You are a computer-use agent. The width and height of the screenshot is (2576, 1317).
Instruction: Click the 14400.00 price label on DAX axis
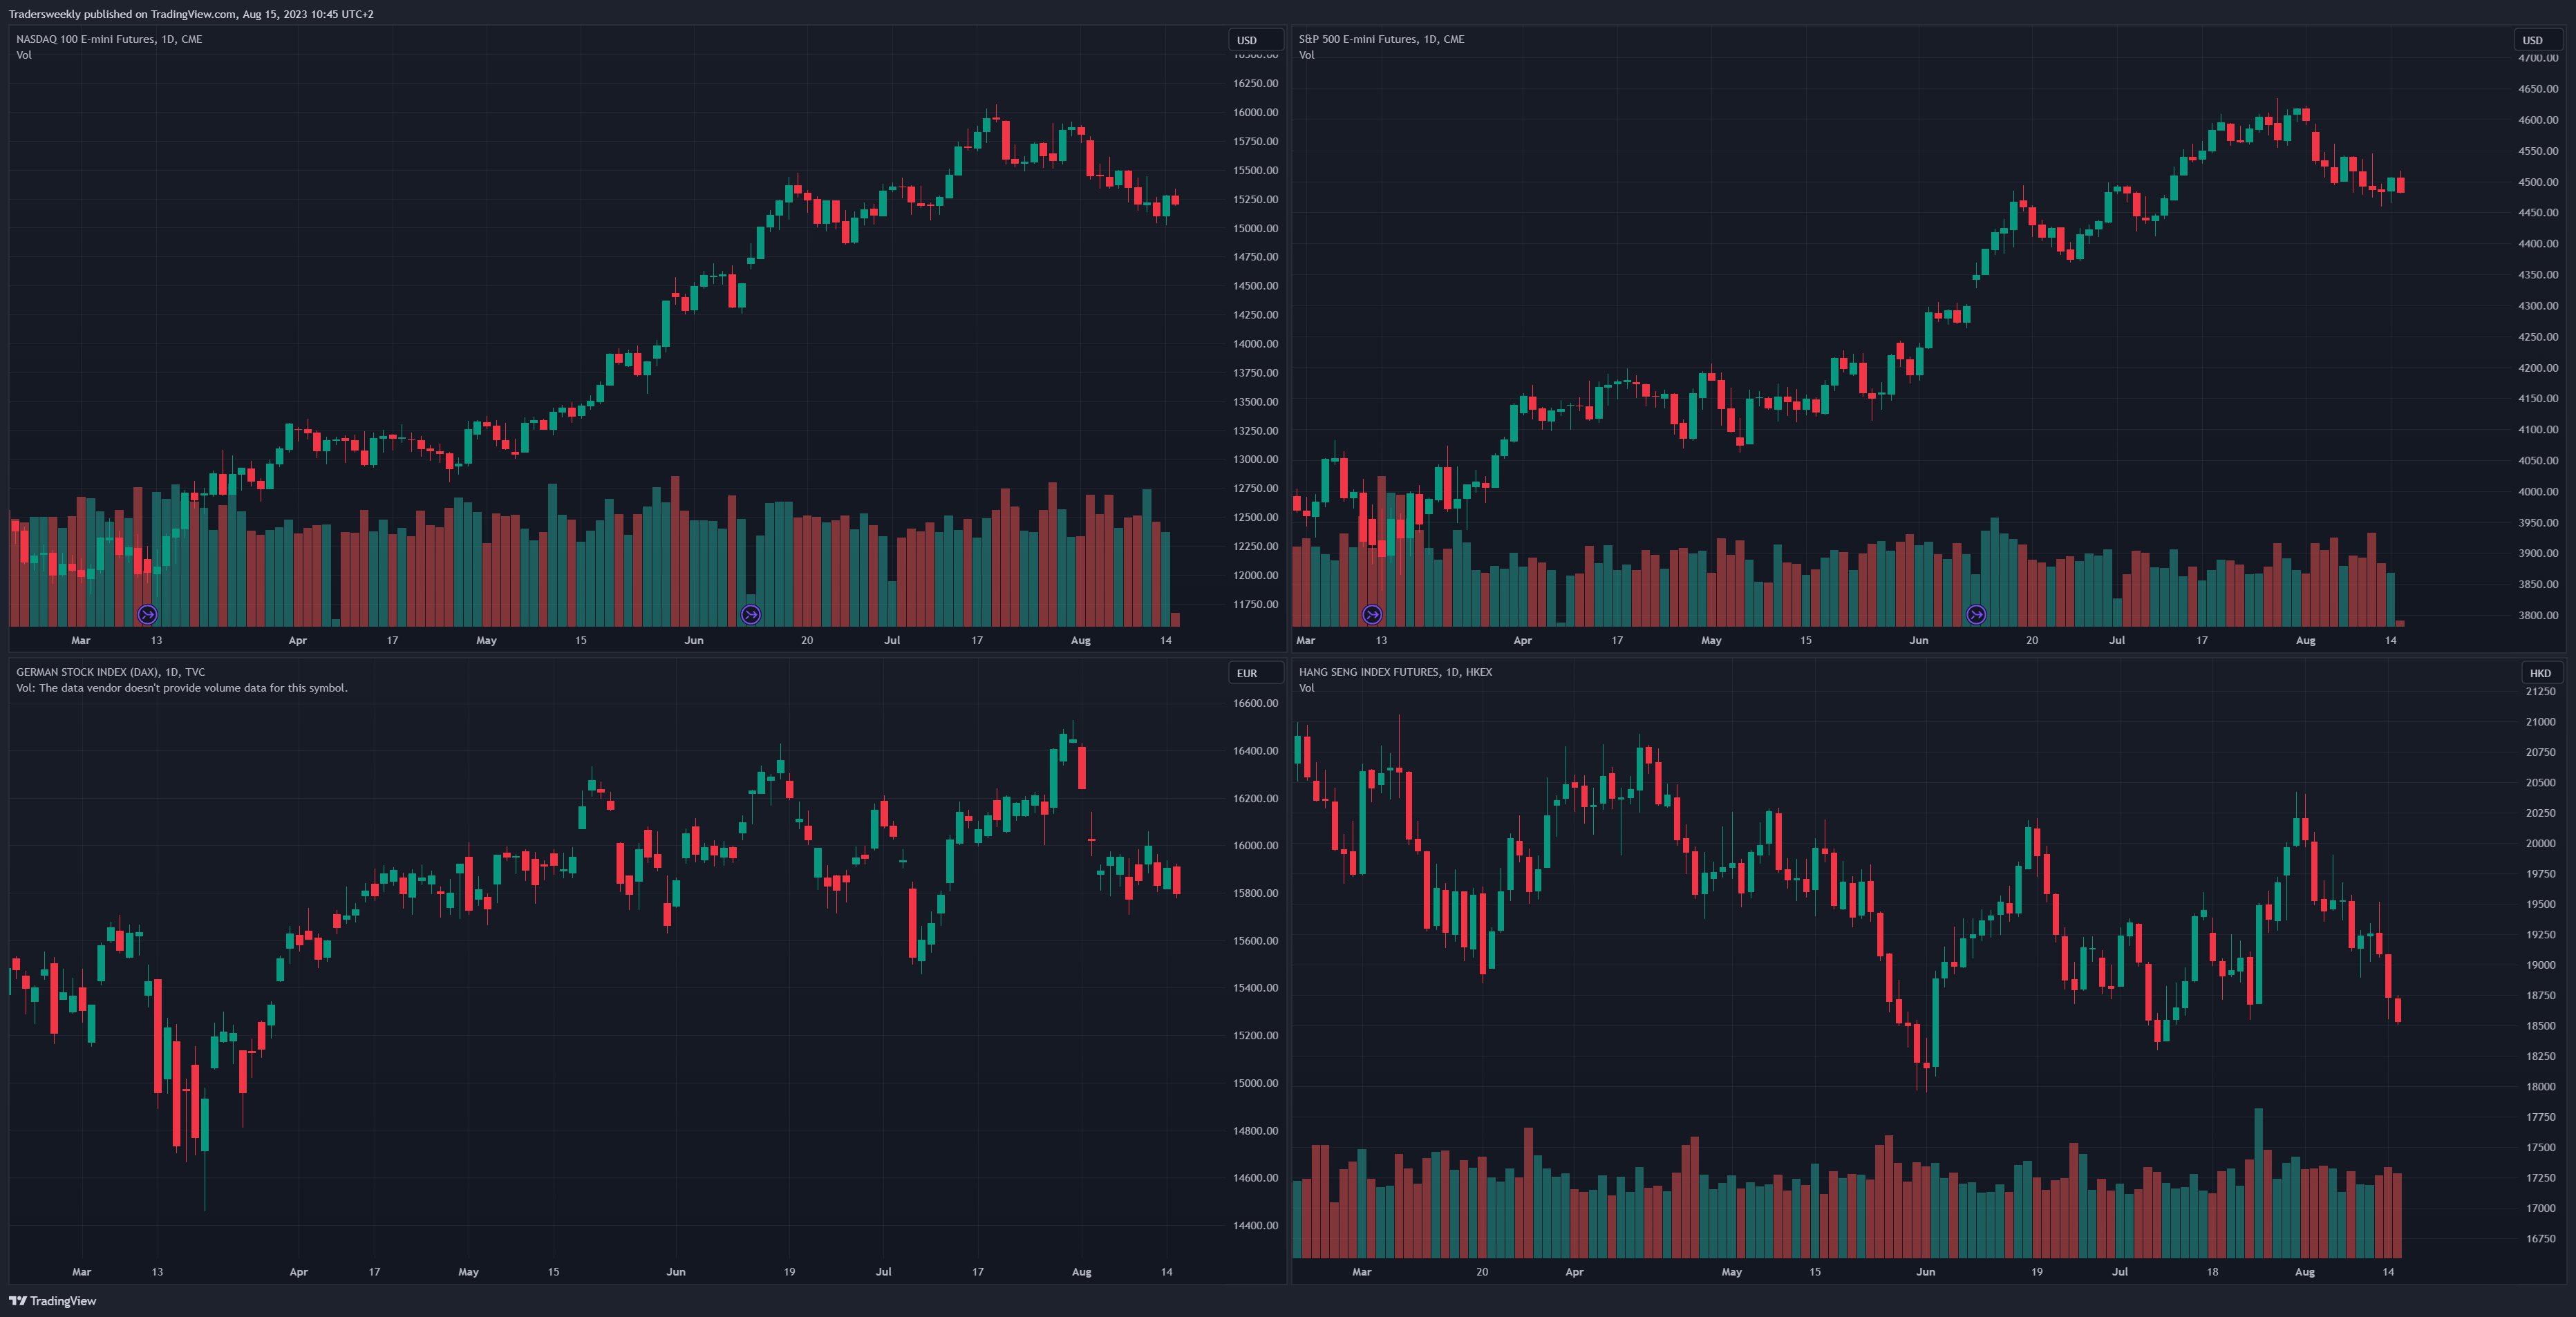[1255, 1225]
